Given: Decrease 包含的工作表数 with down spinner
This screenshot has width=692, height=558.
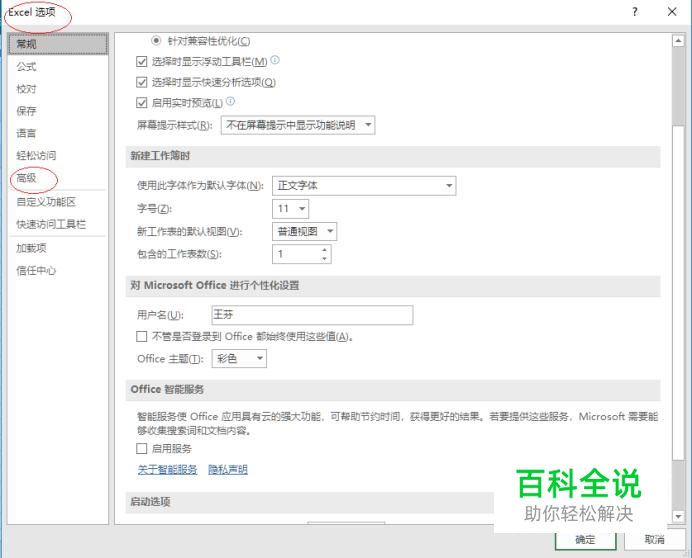Looking at the screenshot, I should point(324,258).
